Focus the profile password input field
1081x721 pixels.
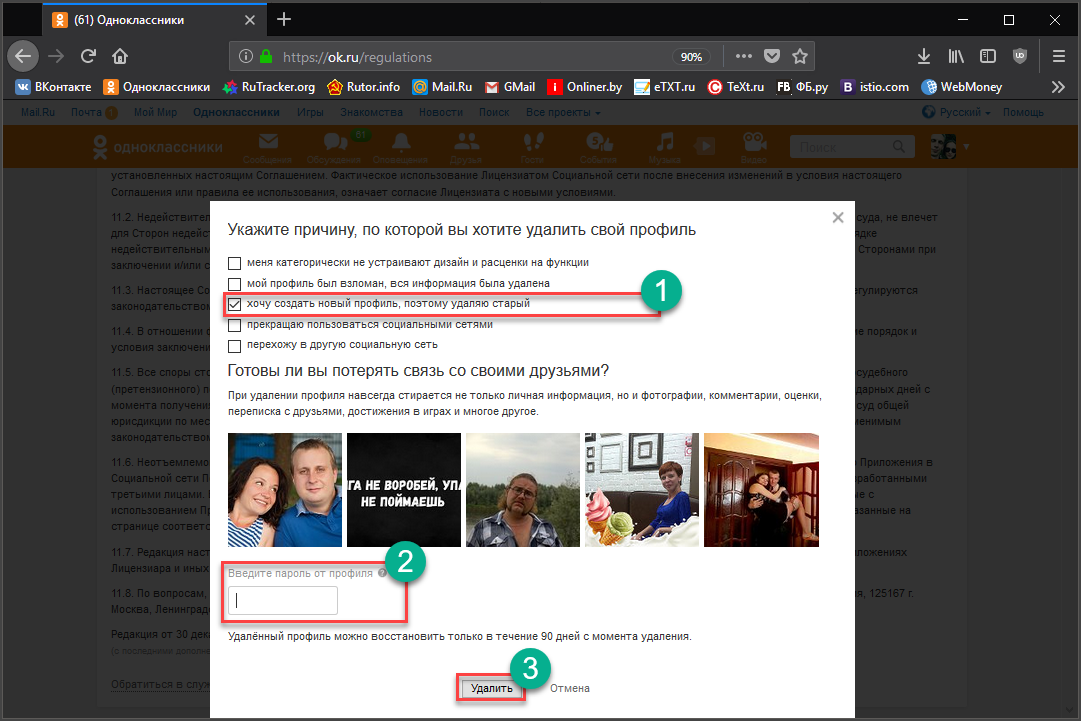[x=283, y=601]
